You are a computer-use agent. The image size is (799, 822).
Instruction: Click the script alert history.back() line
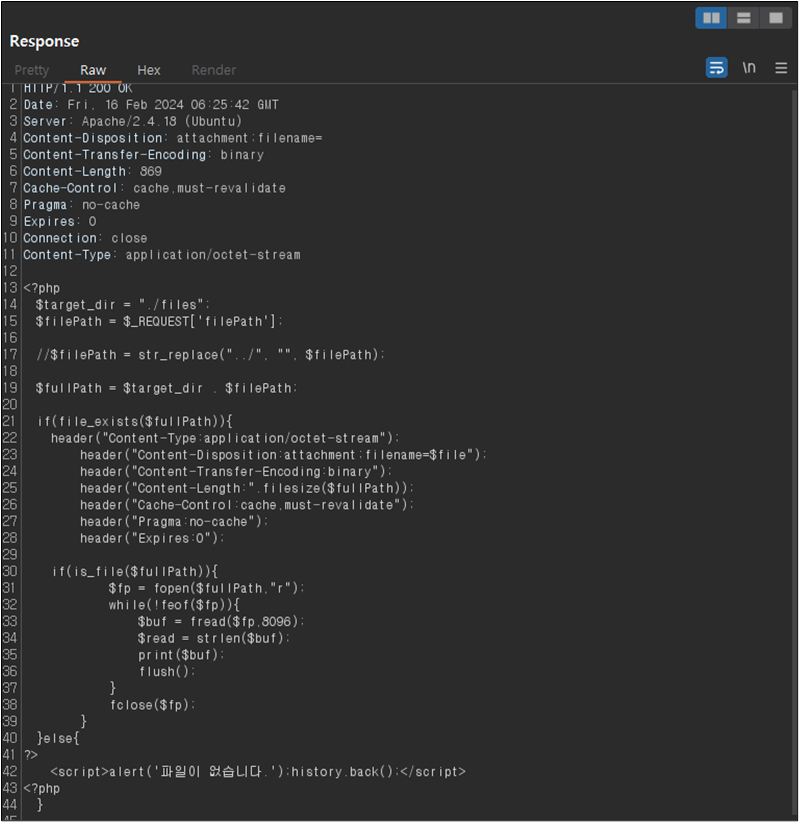tap(258, 772)
